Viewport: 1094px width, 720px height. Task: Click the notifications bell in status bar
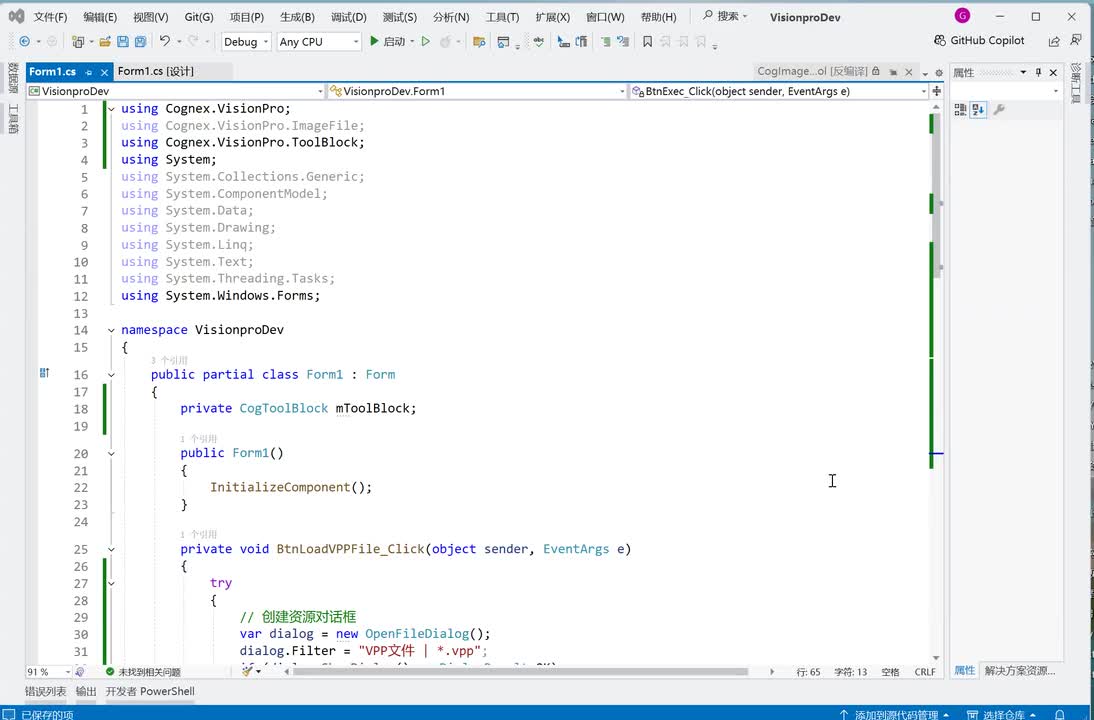pos(1059,714)
